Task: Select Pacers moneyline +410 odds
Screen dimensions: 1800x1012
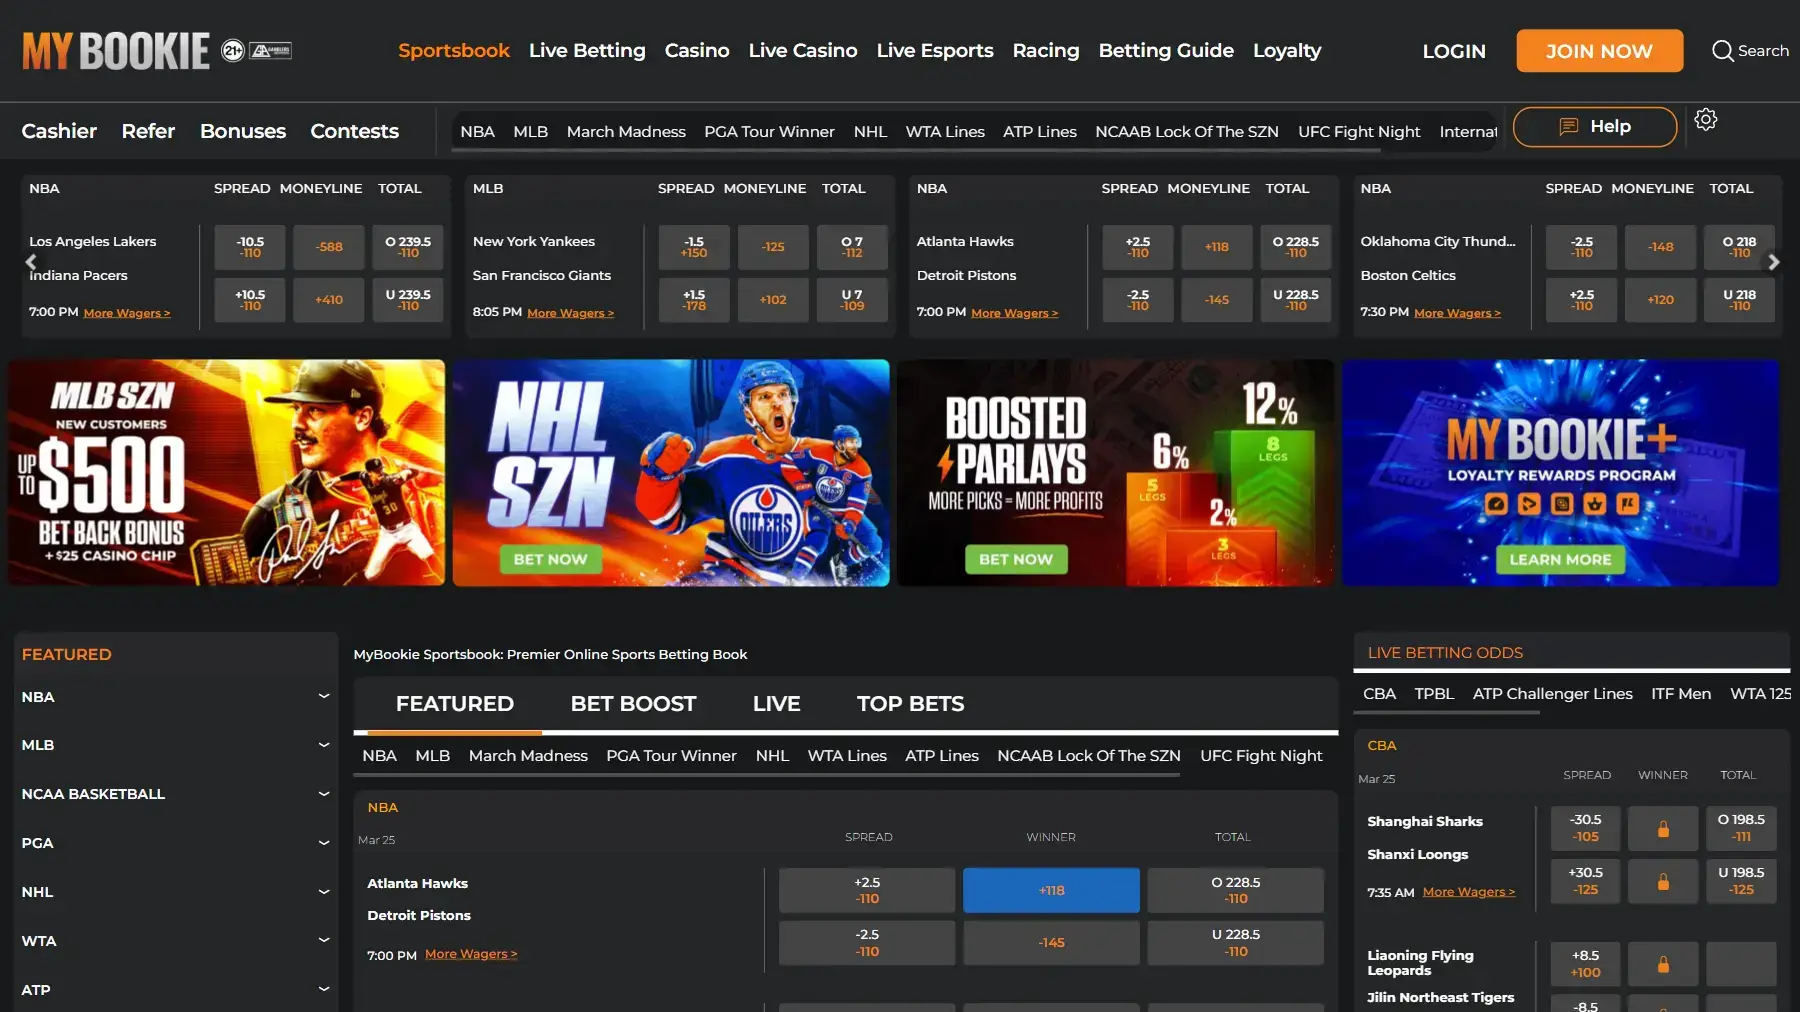Action: pyautogui.click(x=329, y=300)
